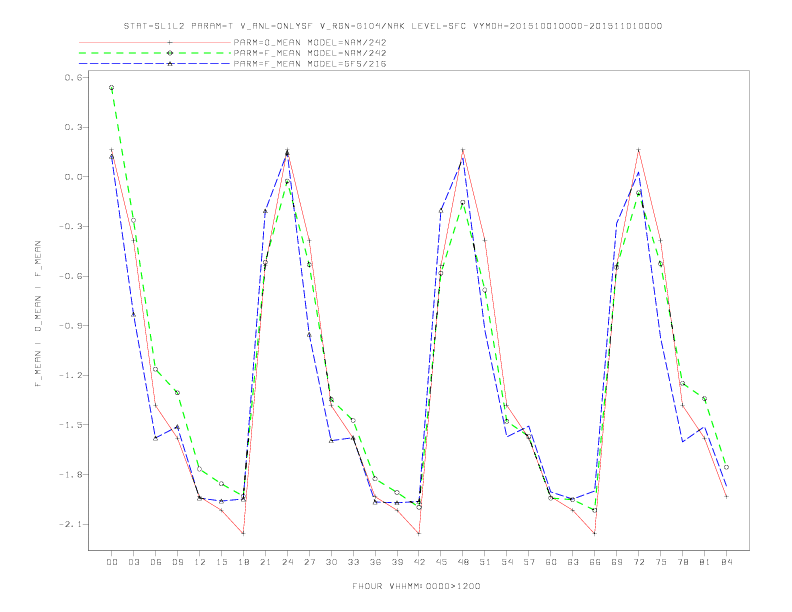Click x-axis hour label 27
This screenshot has height=612, width=792.
tap(309, 562)
